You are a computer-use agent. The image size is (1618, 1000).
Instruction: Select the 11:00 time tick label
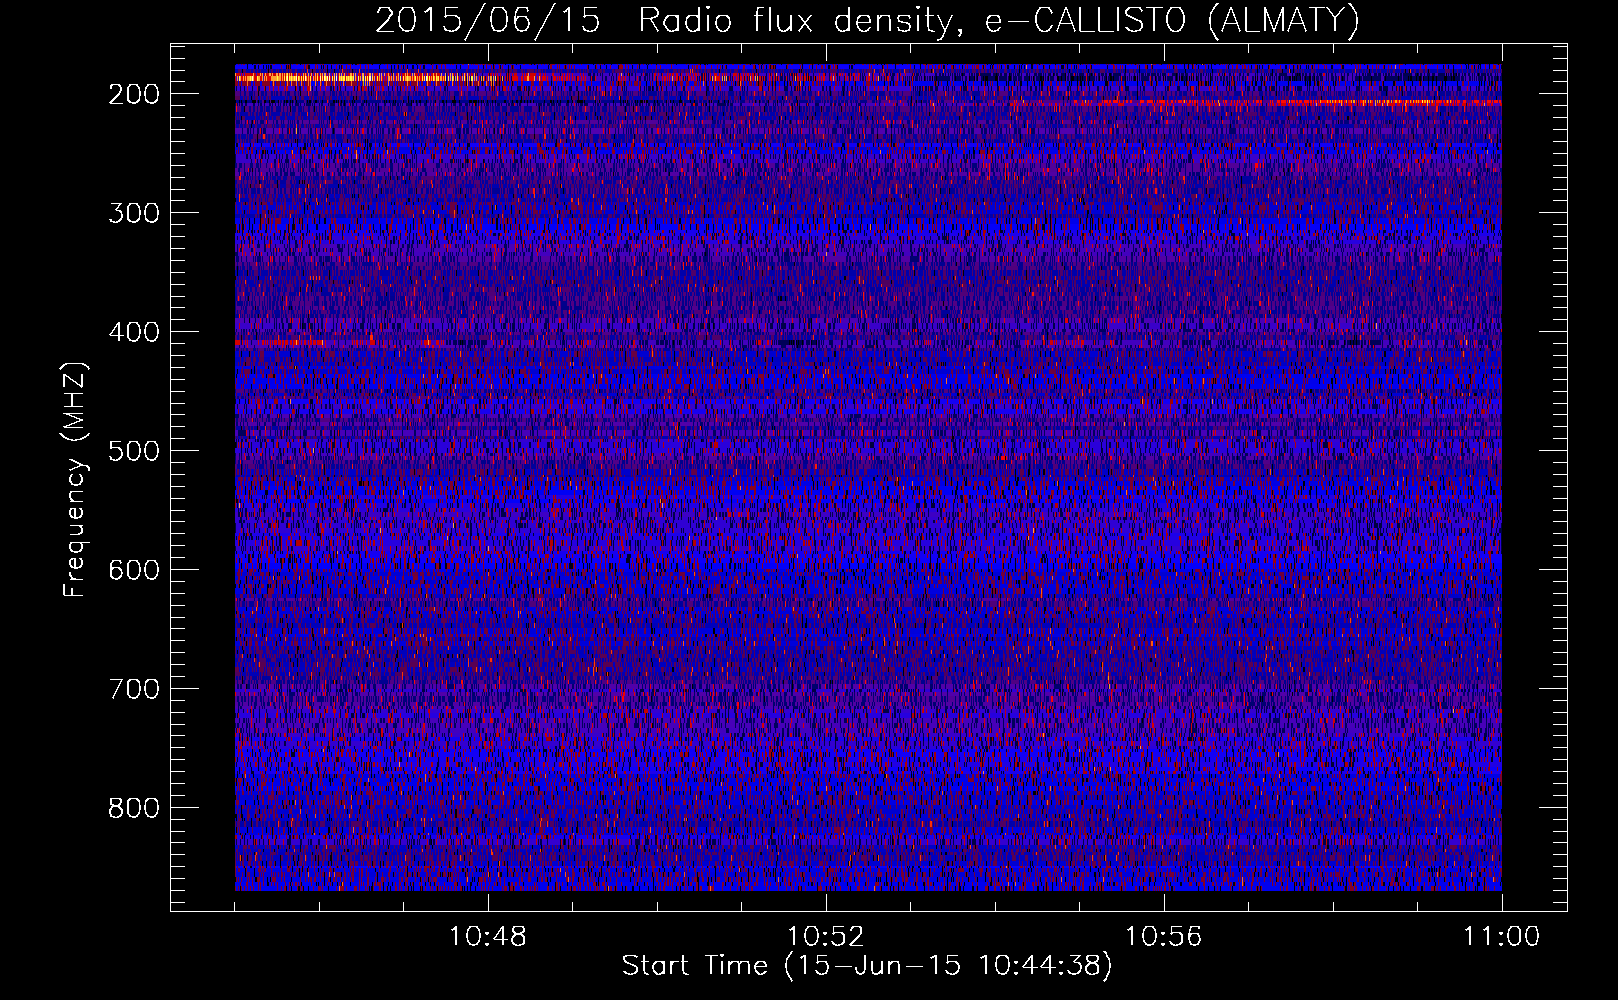pos(1502,937)
